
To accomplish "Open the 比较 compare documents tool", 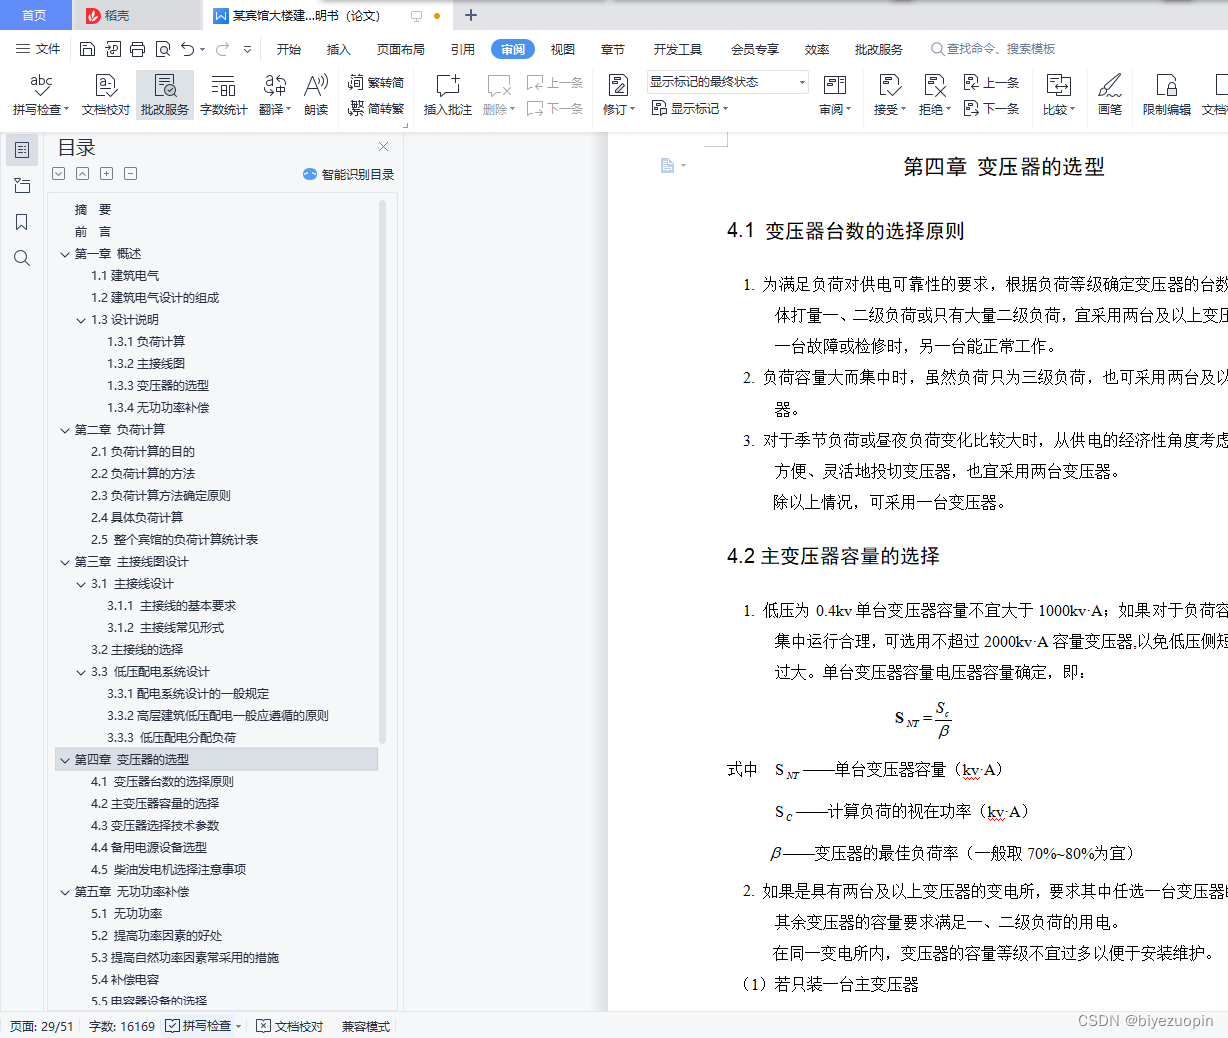I will coord(1058,95).
